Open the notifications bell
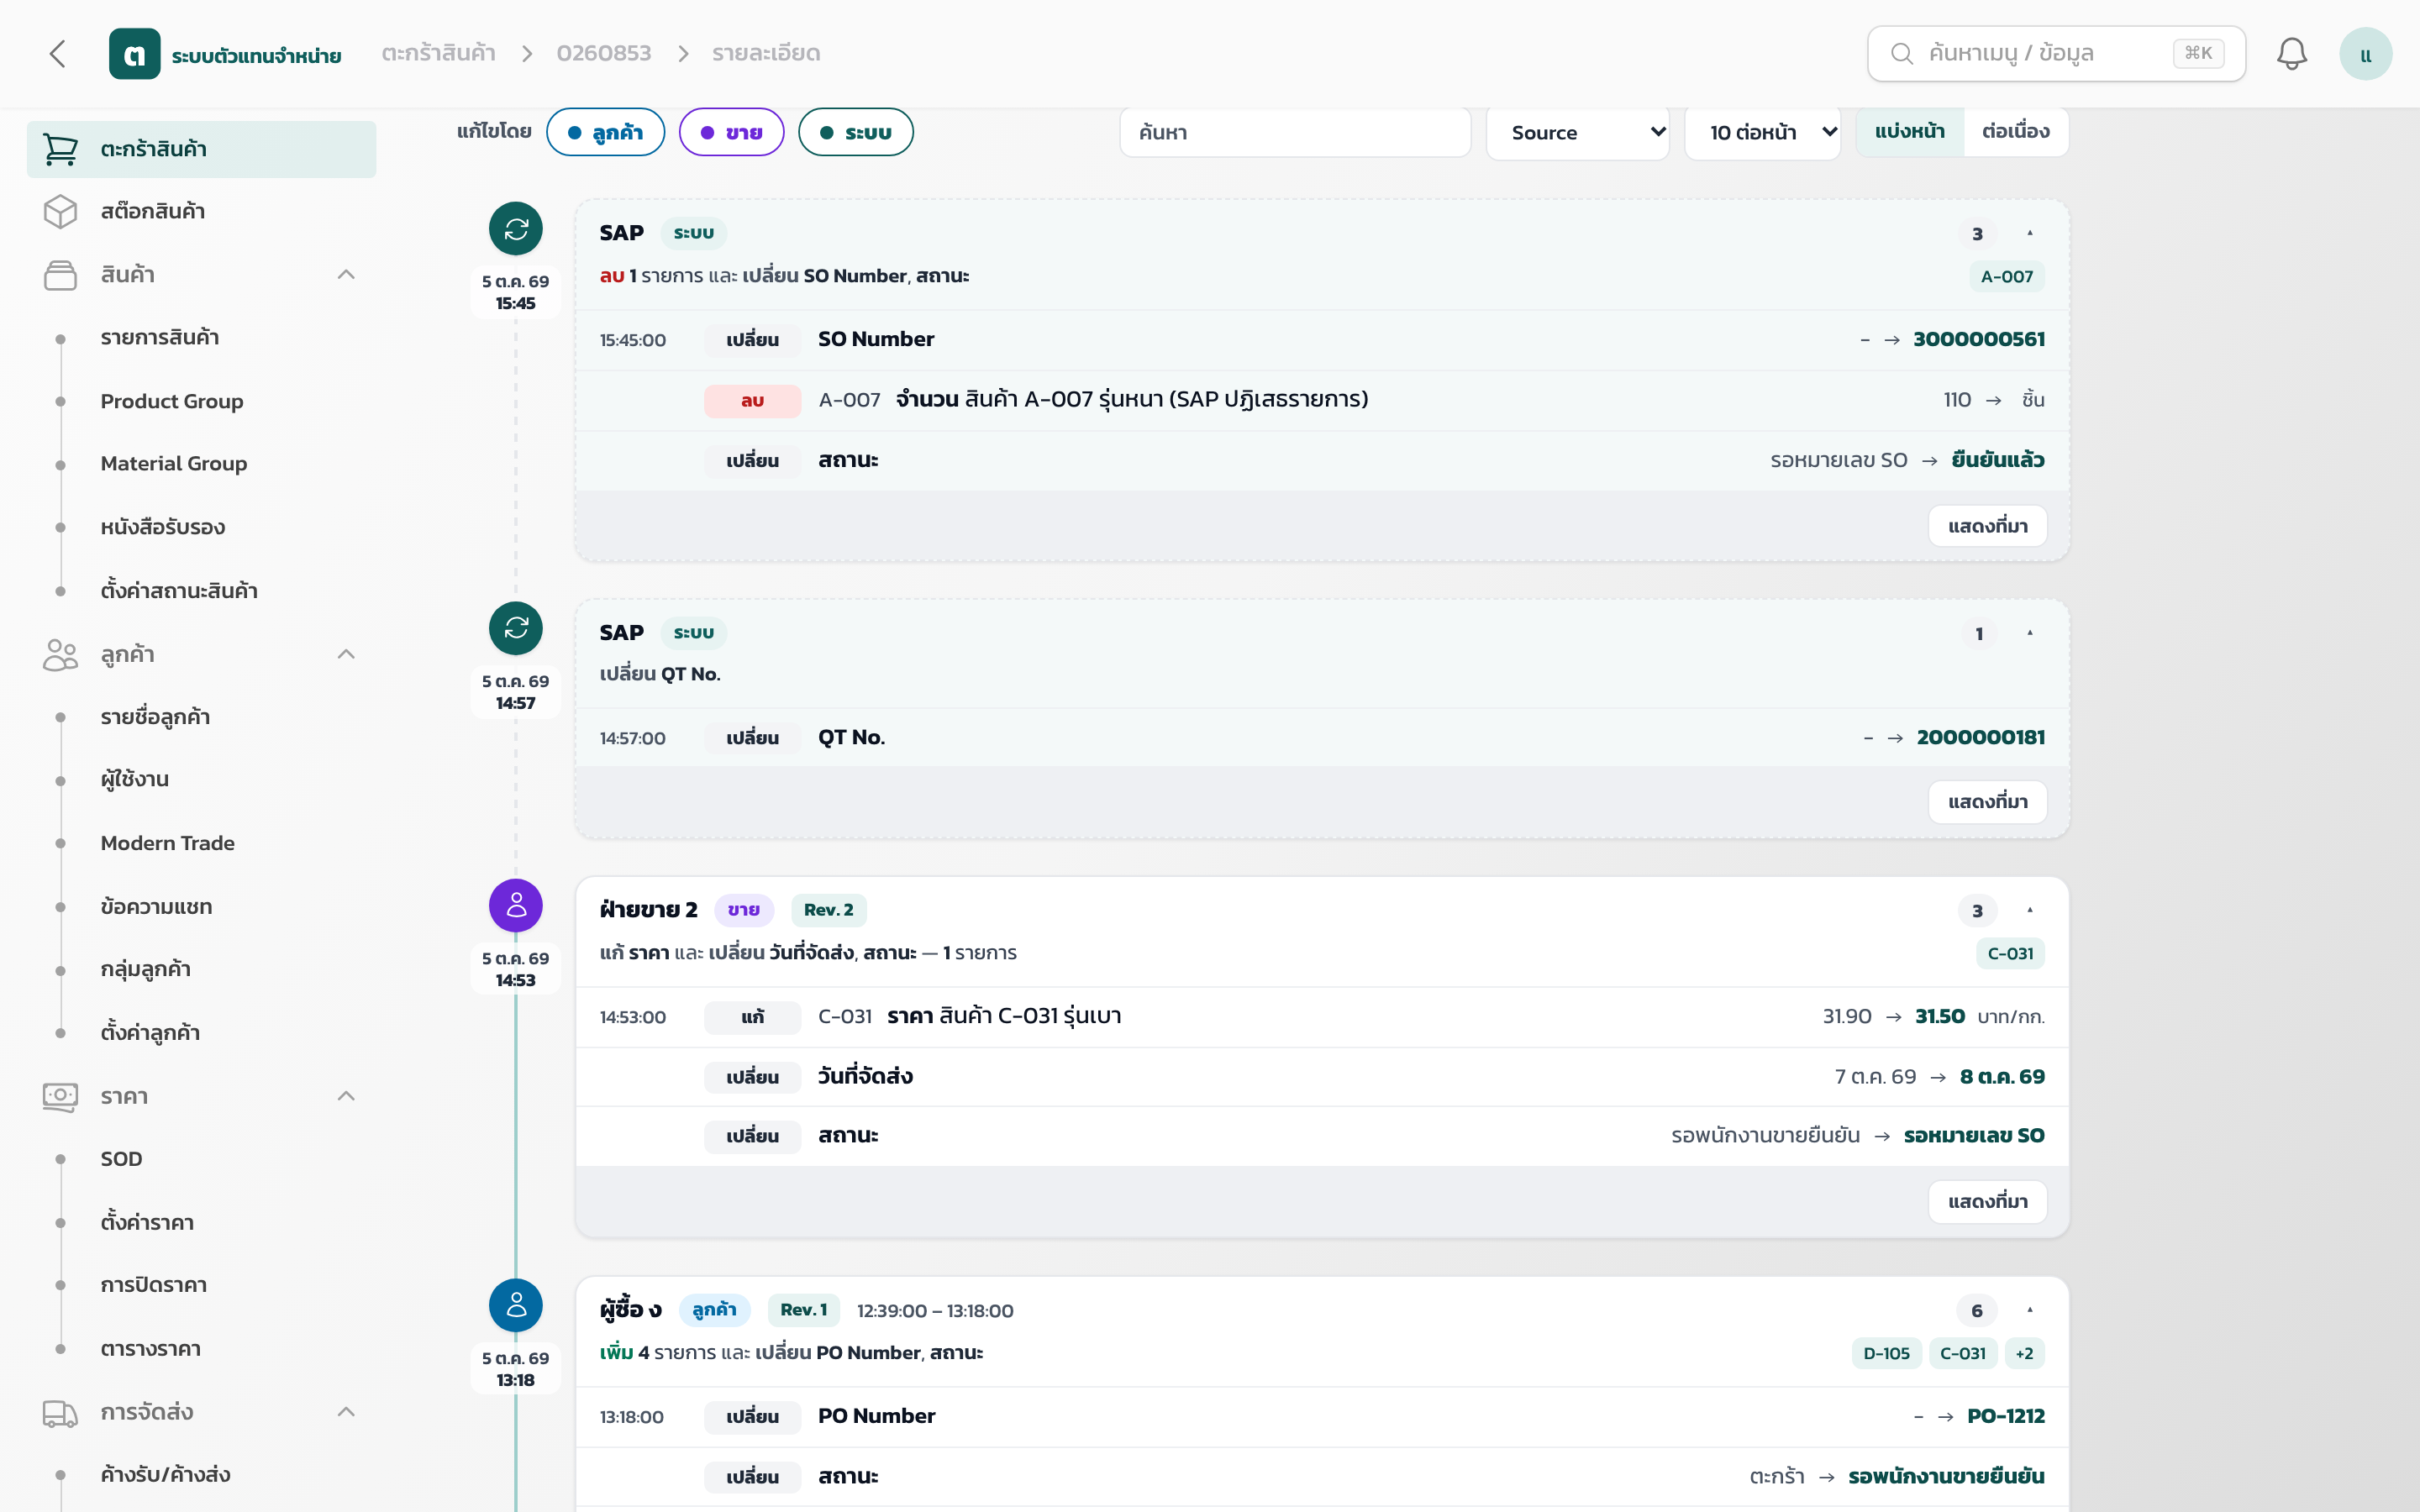The width and height of the screenshot is (2420, 1512). (2291, 54)
